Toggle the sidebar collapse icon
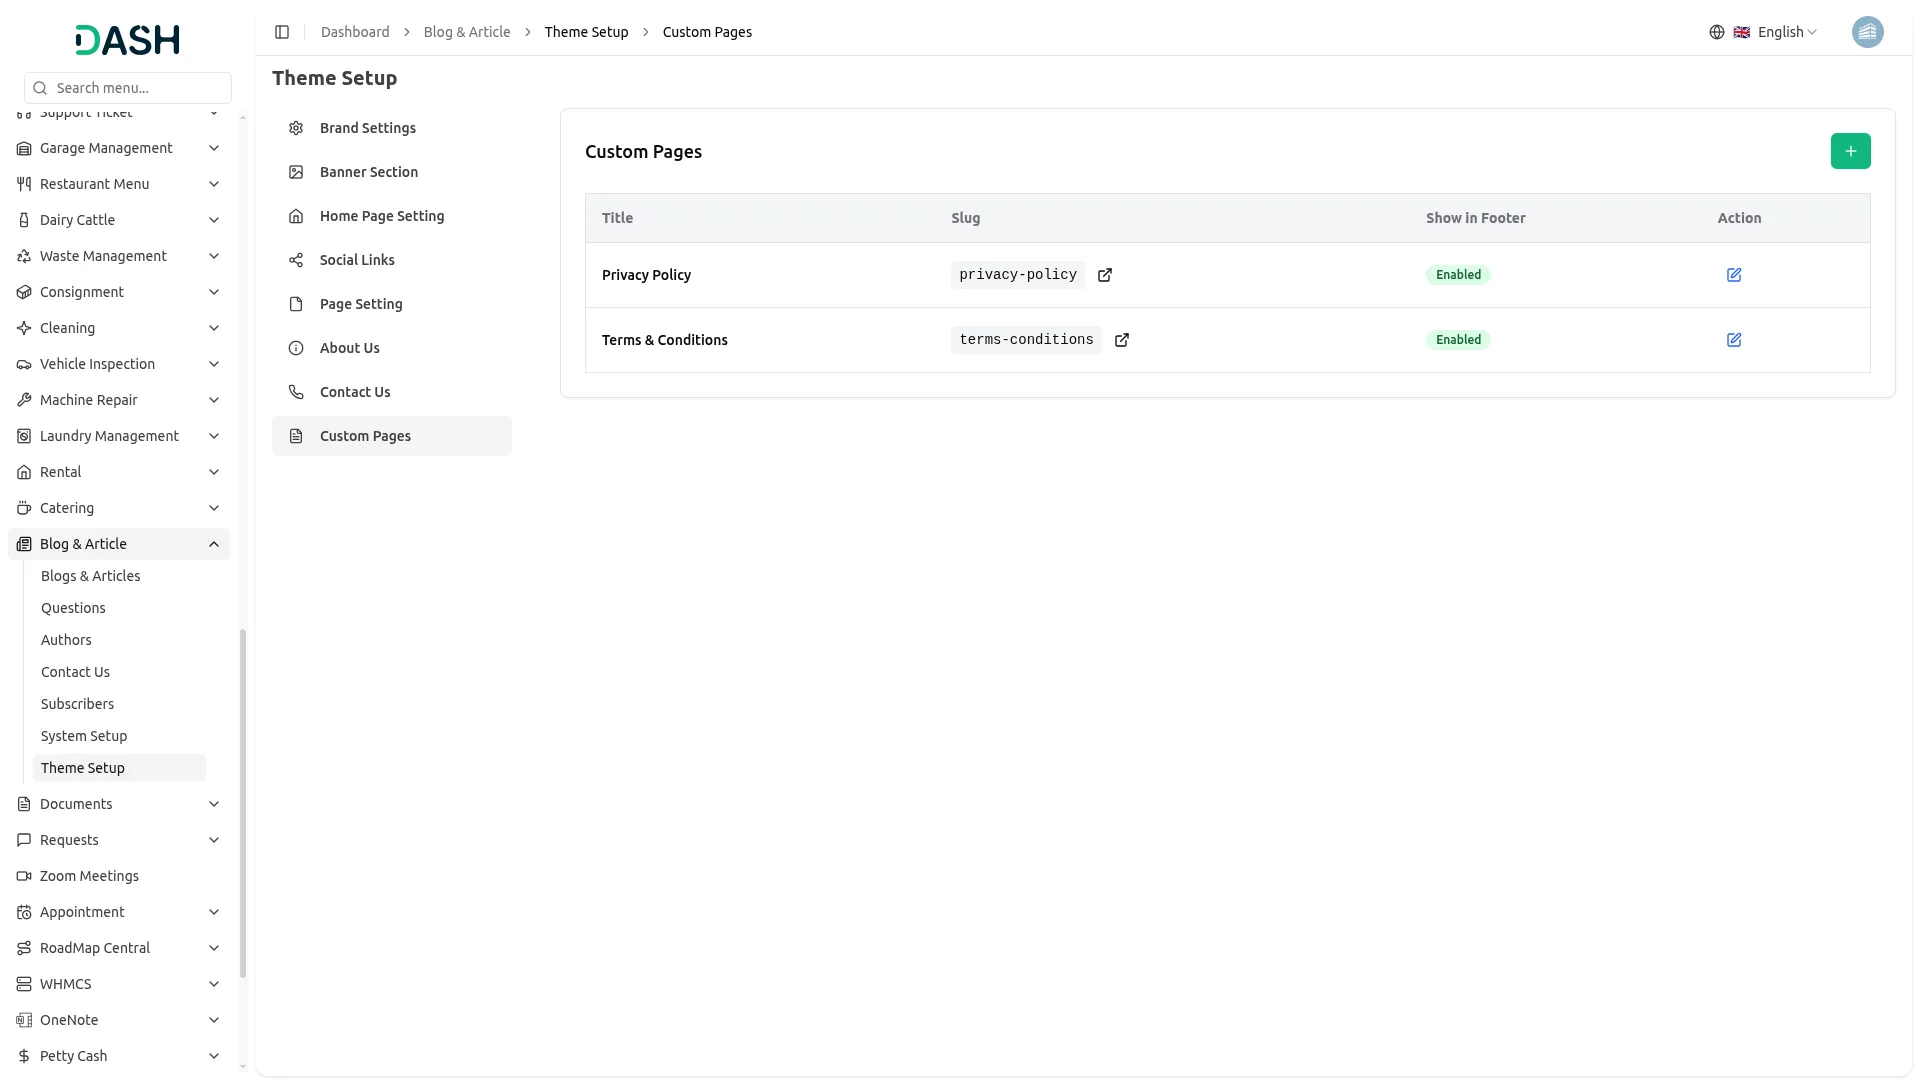This screenshot has width=1920, height=1080. pos(282,32)
